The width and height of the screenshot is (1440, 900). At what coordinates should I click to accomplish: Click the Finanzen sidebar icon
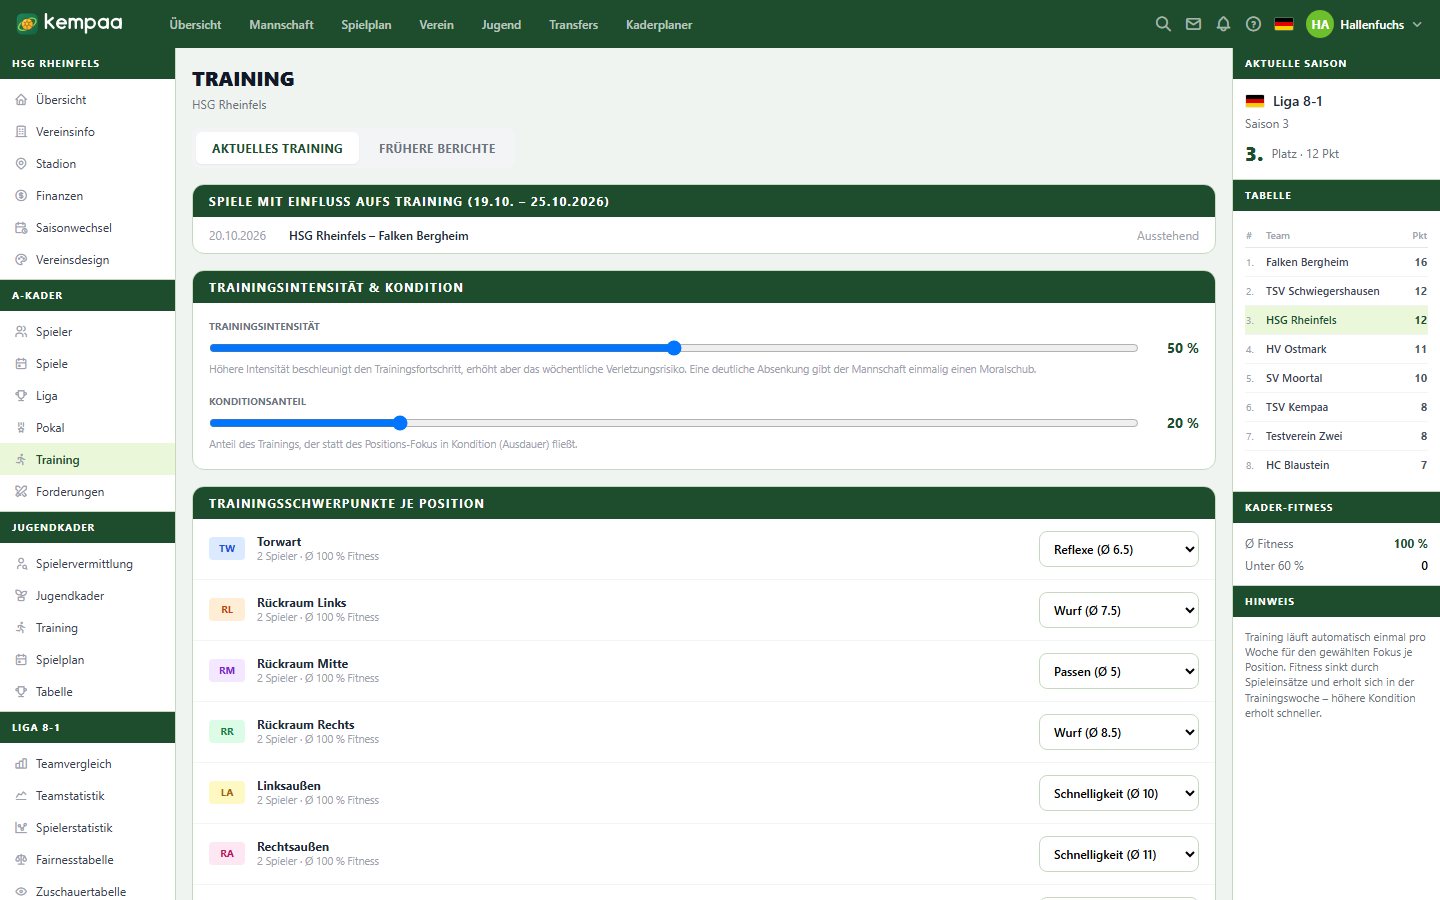[x=21, y=196]
